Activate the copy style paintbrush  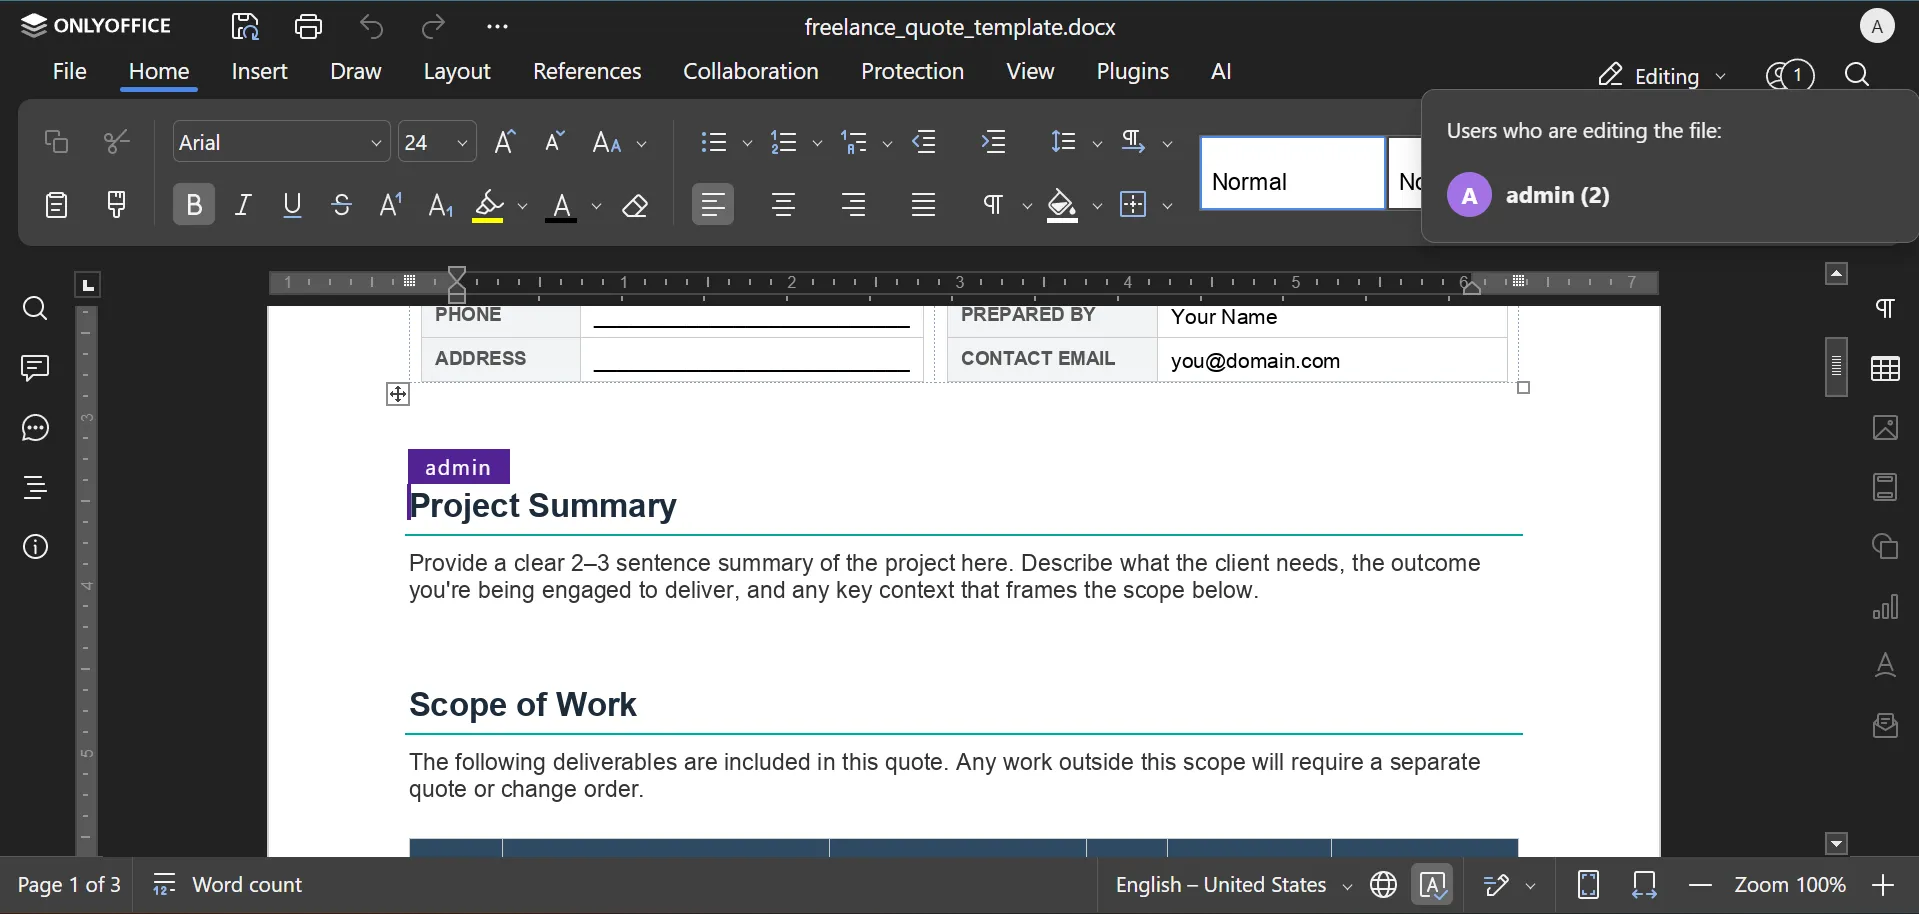tap(117, 205)
